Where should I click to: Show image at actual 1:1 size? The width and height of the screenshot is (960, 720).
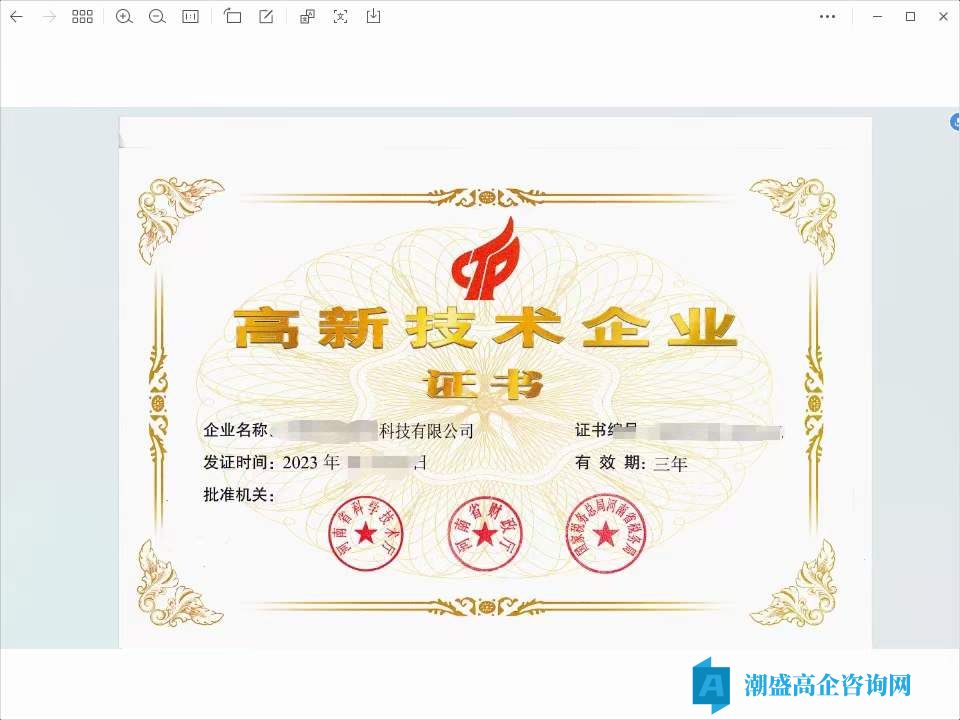(x=190, y=17)
